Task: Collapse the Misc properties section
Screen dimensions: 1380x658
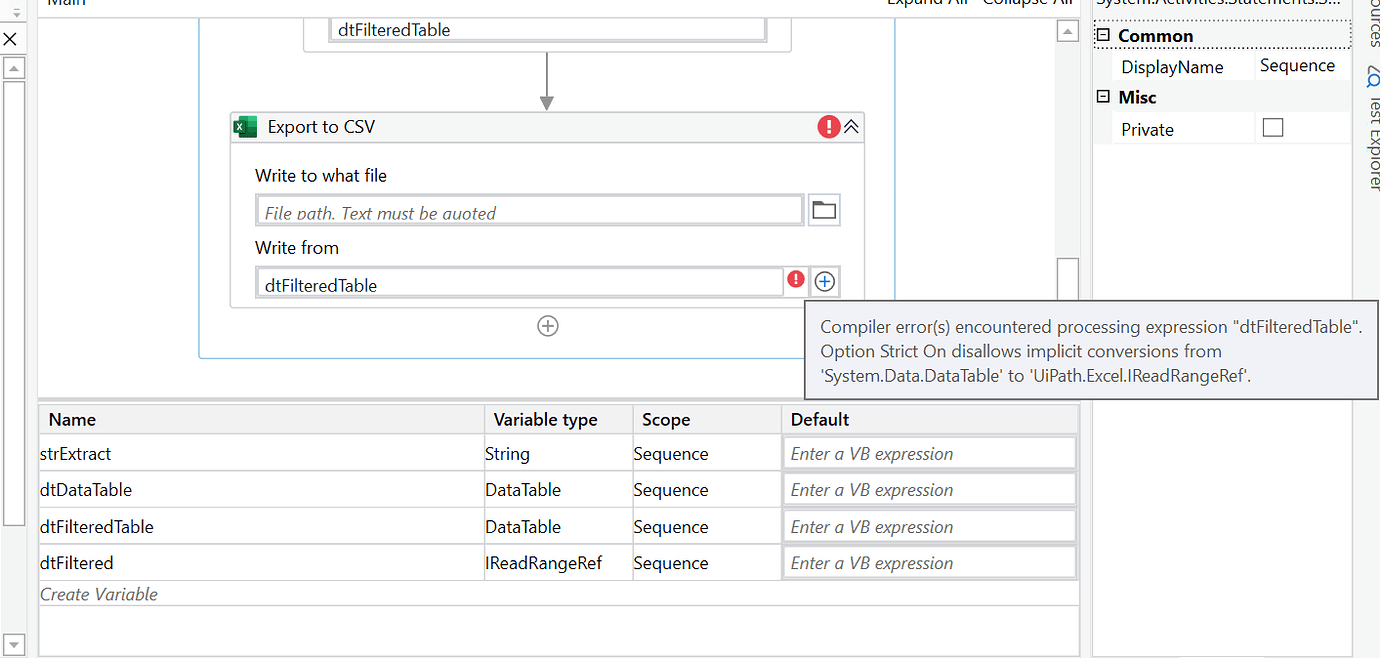Action: (x=1104, y=96)
